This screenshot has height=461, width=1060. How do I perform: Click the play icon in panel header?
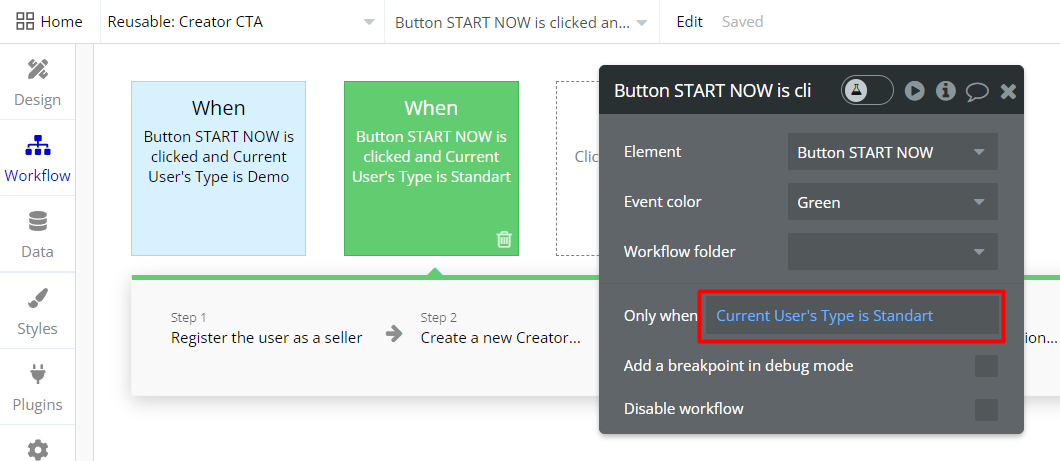click(x=915, y=91)
